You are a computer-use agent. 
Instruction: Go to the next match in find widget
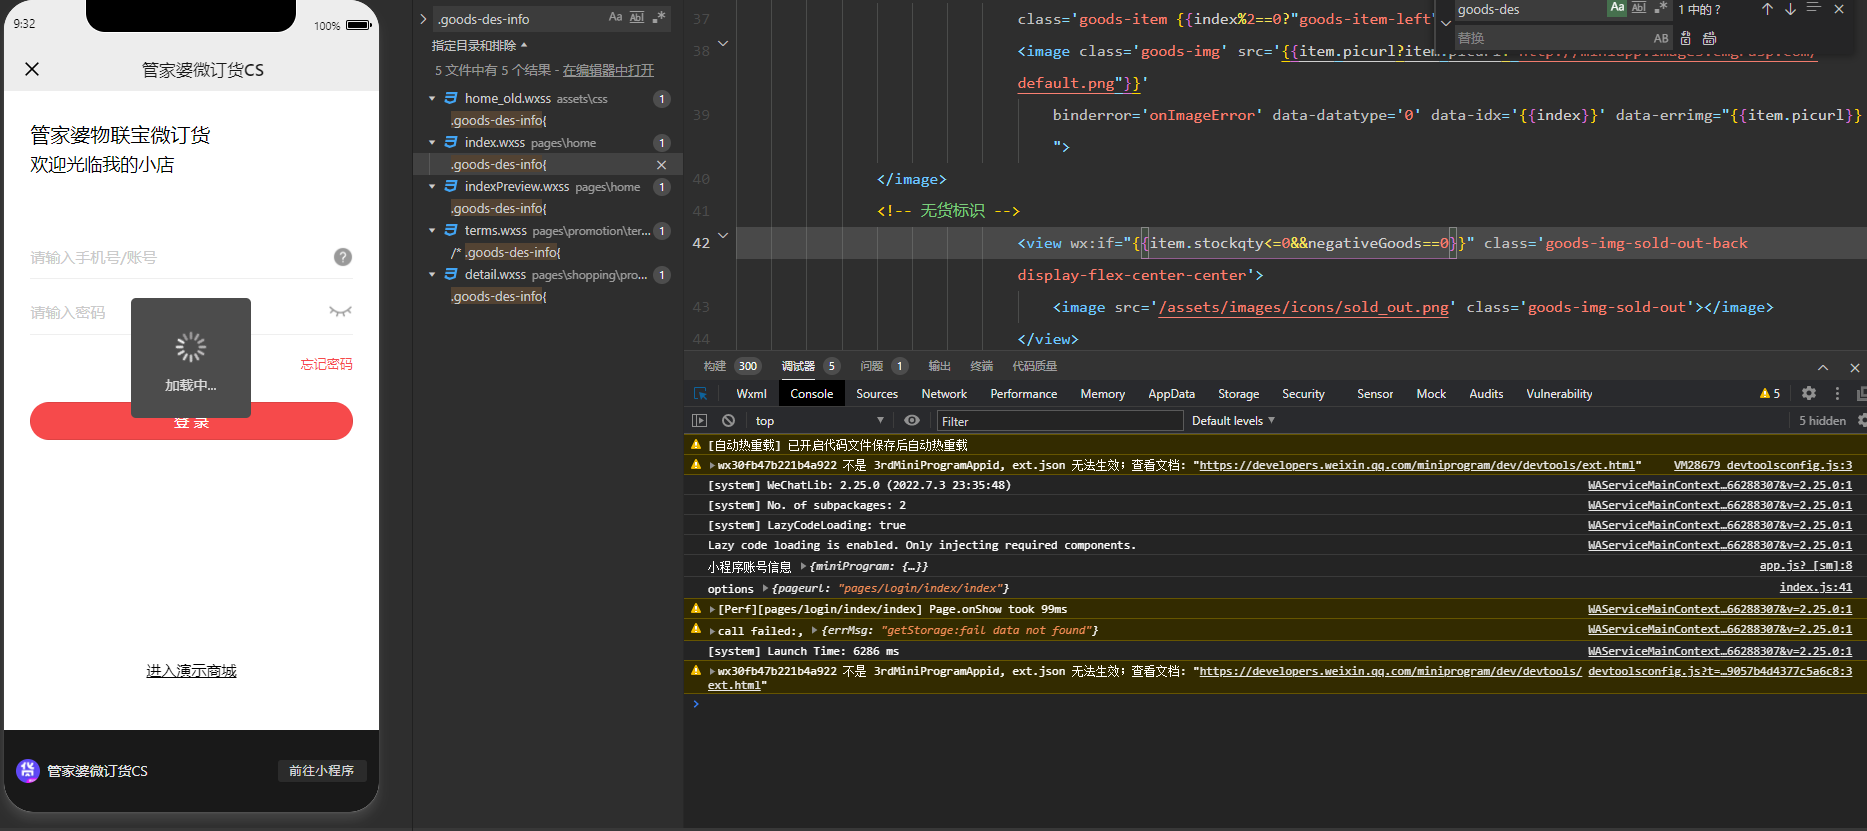point(1790,9)
